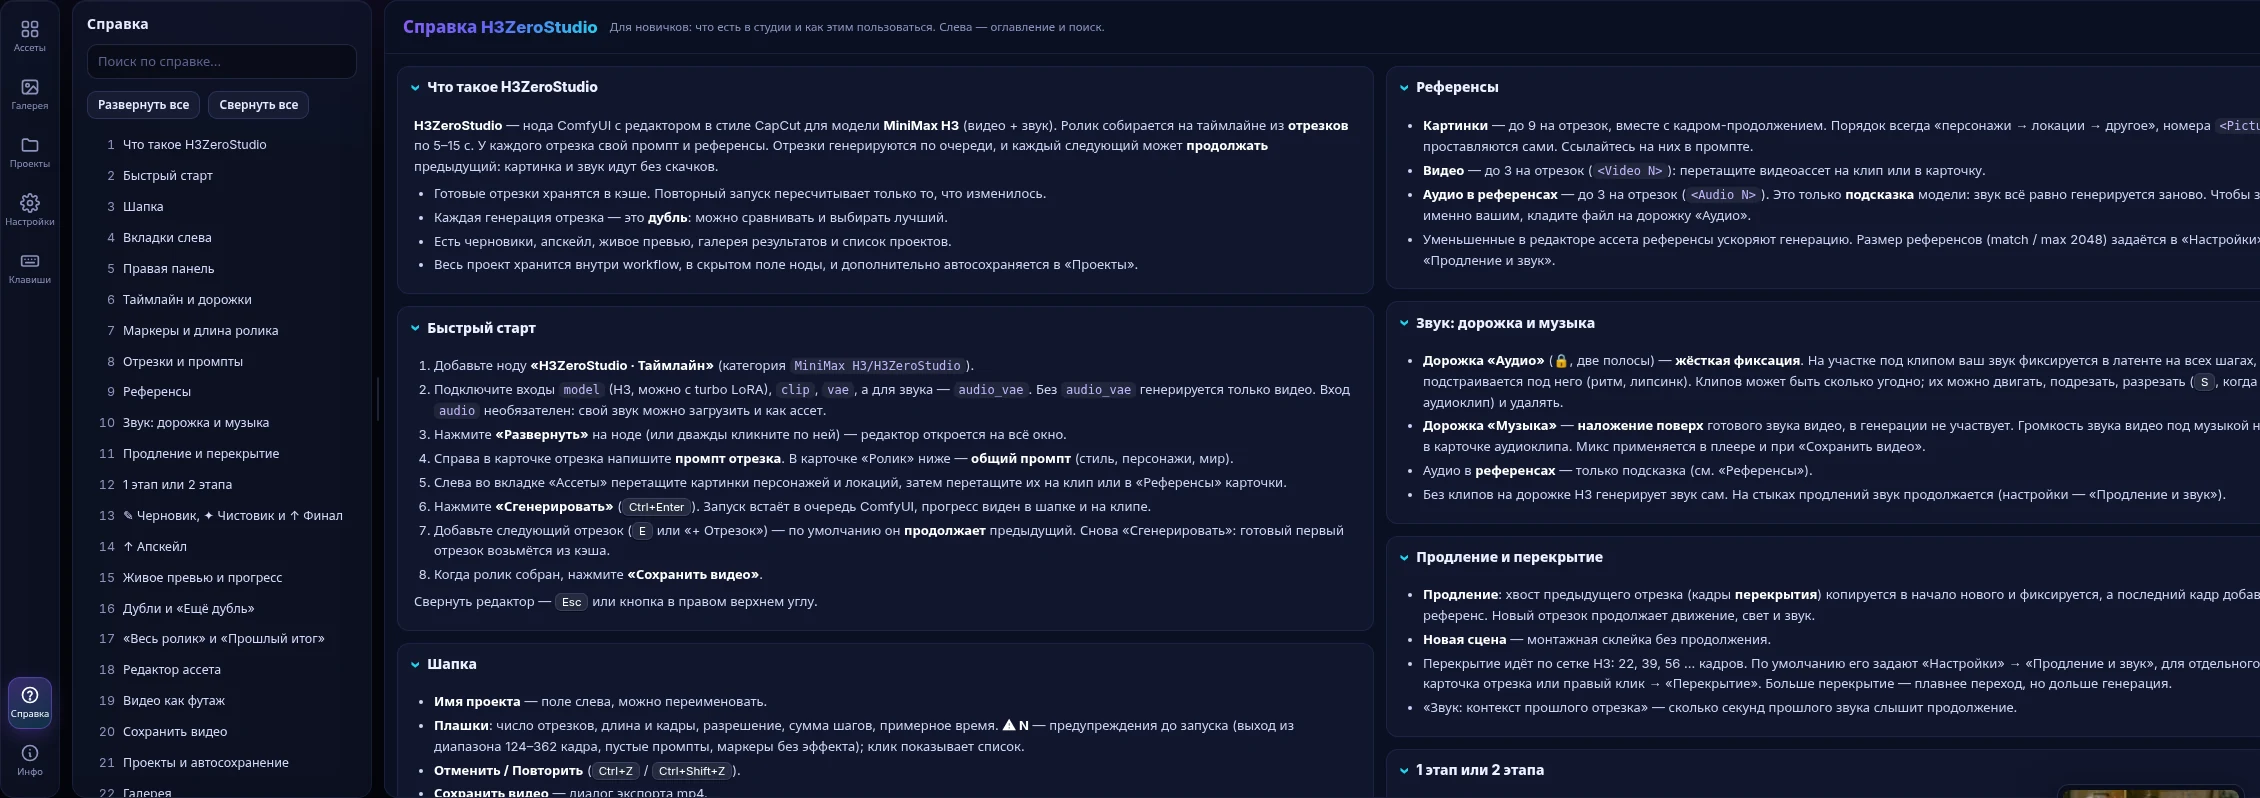Go to contents item 3 «Шапка»
The width and height of the screenshot is (2260, 798).
(x=222, y=207)
